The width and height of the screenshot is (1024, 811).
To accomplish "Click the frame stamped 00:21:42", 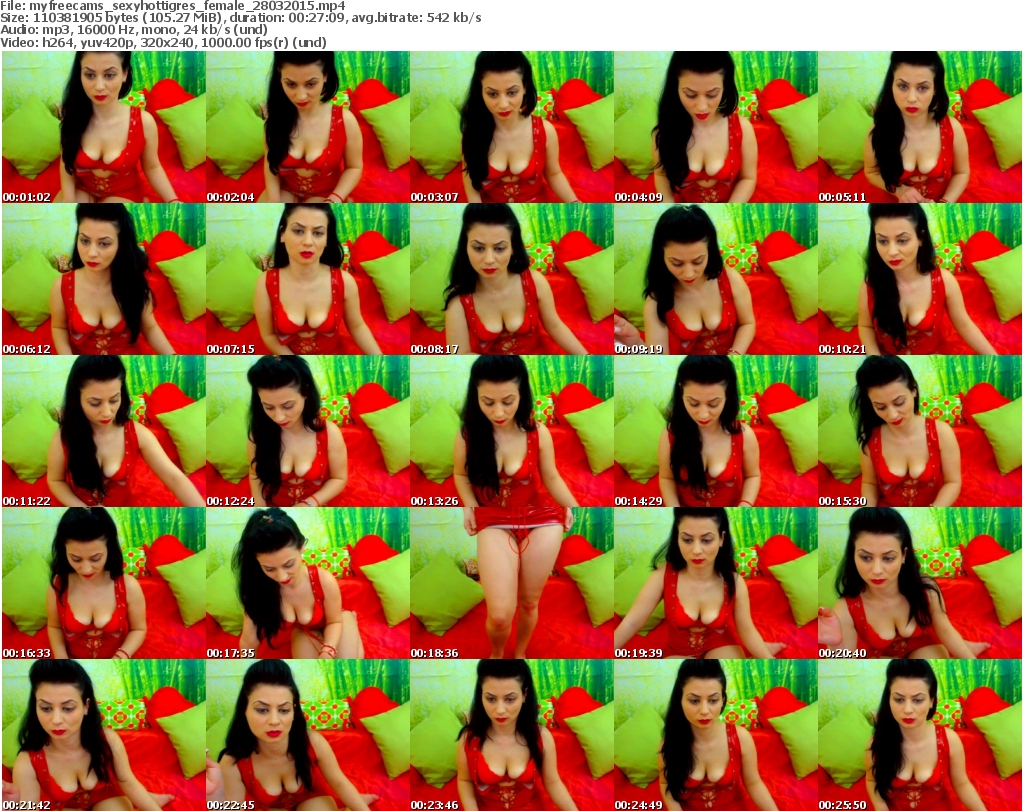I will [x=104, y=735].
